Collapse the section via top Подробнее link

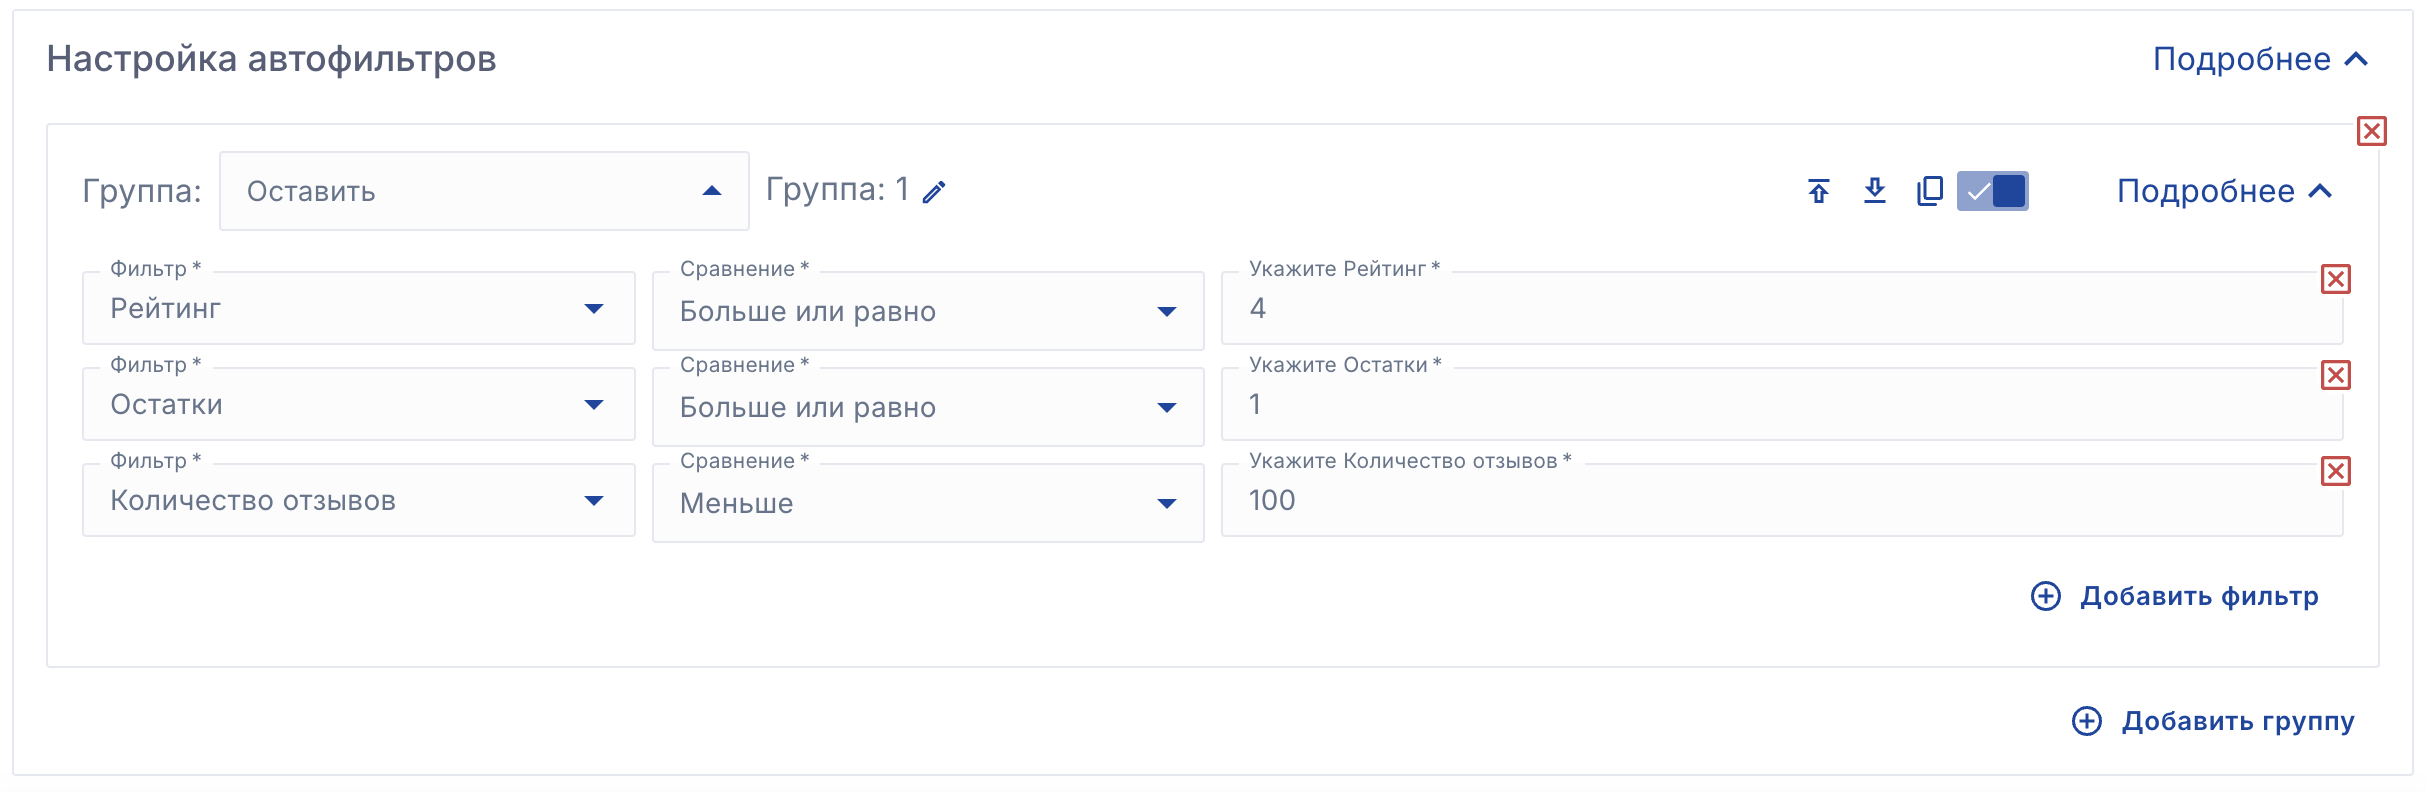tap(2260, 59)
